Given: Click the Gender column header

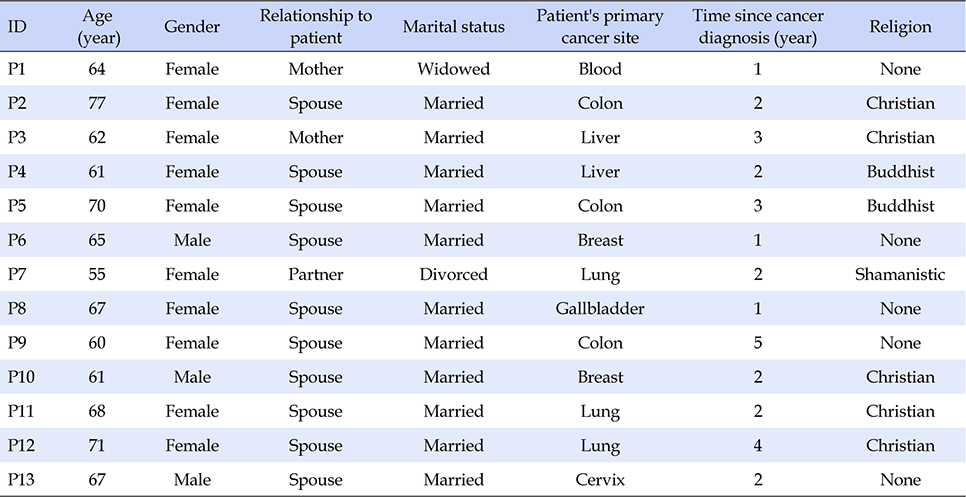Looking at the screenshot, I should (192, 27).
